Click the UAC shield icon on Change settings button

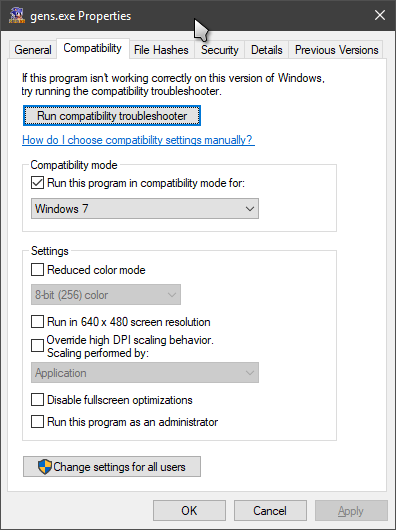45,467
